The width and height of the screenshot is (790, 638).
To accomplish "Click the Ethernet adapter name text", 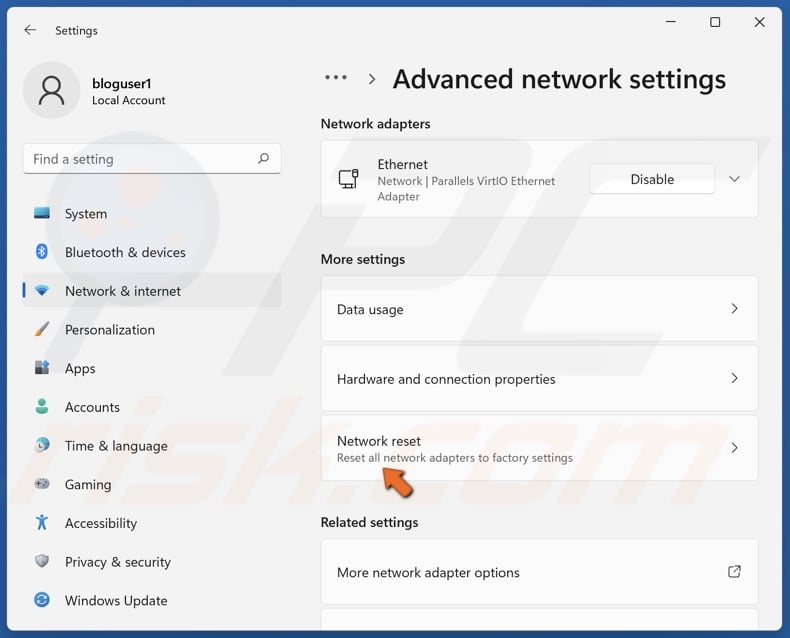I will point(403,164).
